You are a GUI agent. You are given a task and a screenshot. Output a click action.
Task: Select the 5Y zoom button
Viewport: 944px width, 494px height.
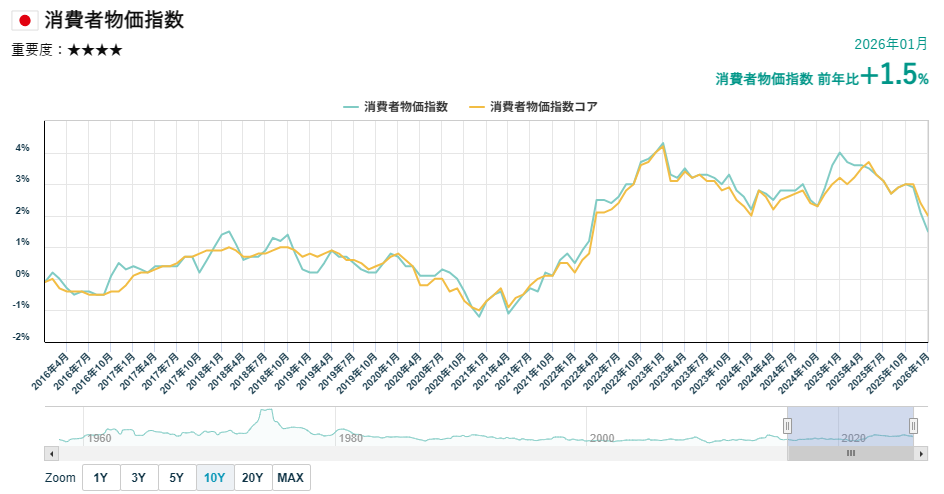point(176,478)
